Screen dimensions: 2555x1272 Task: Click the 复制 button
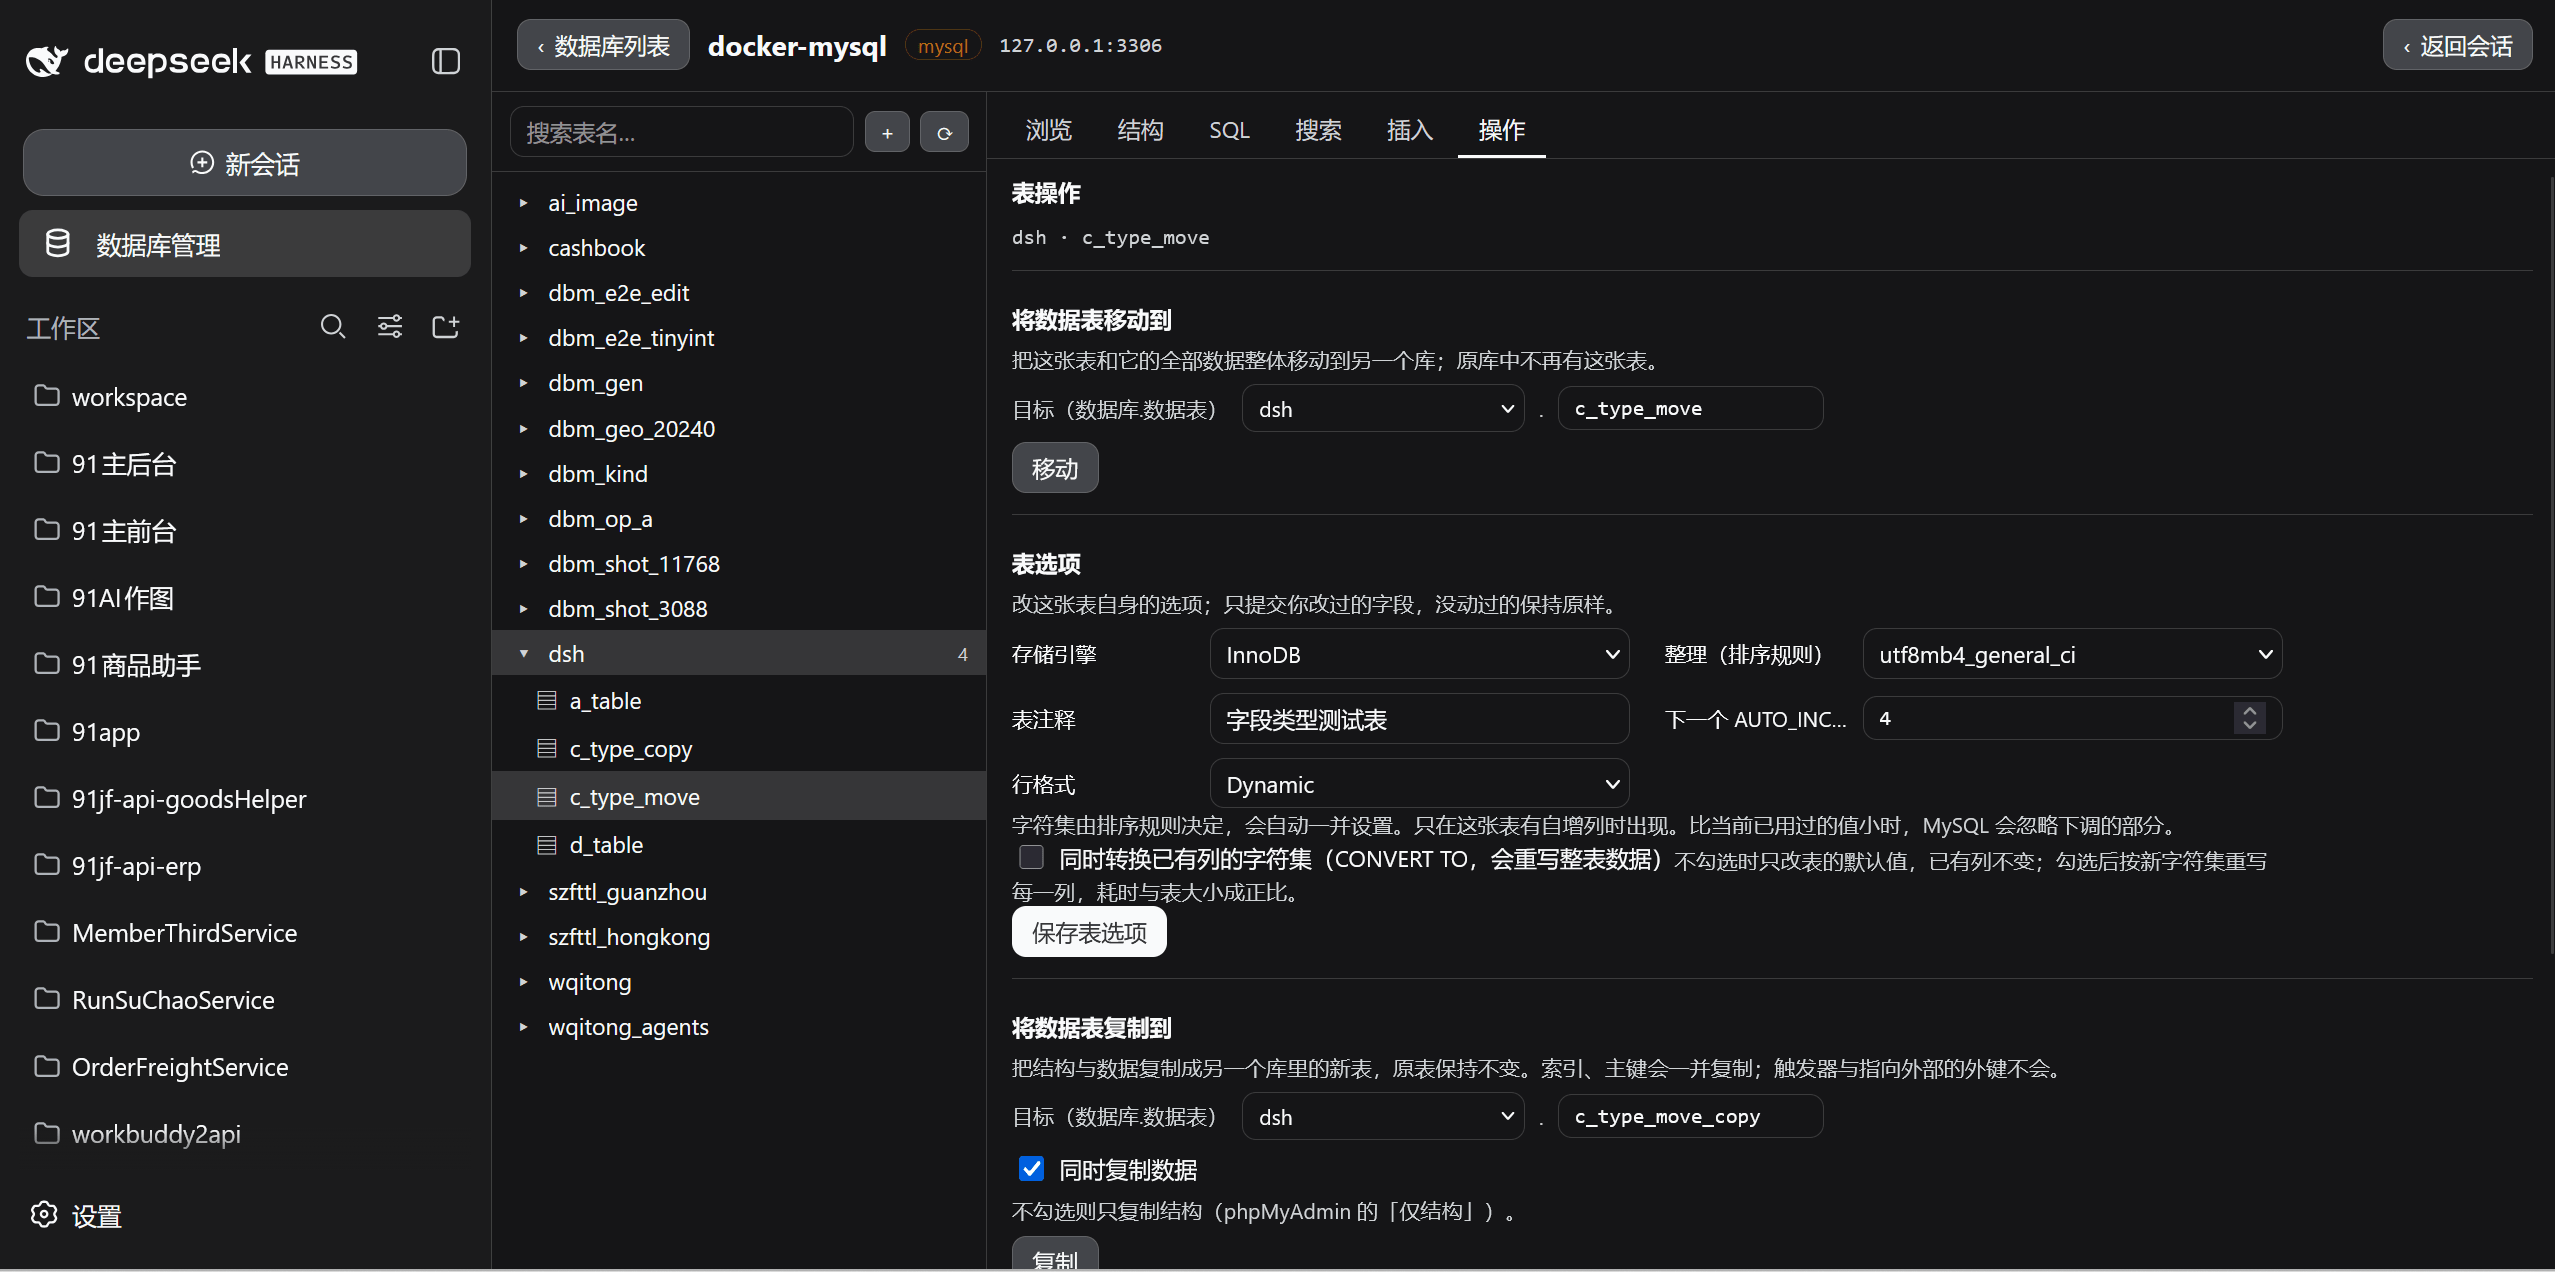(1055, 1256)
